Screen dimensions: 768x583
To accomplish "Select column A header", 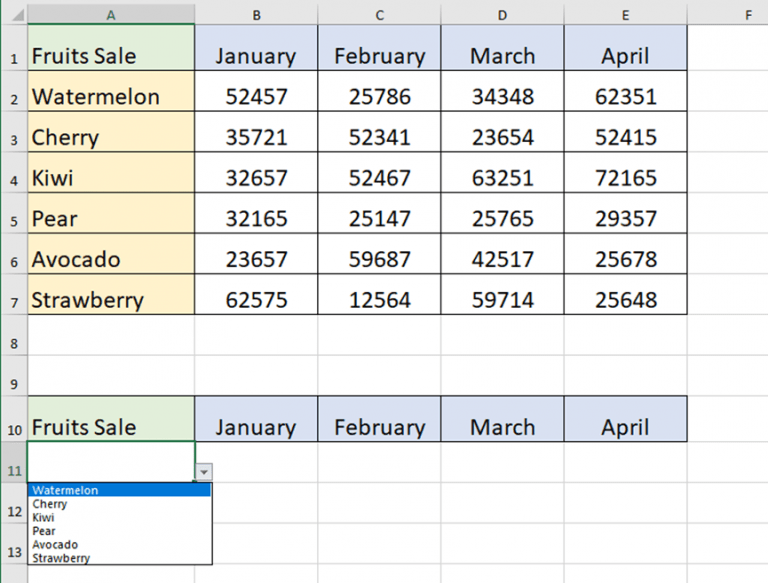I will [111, 15].
